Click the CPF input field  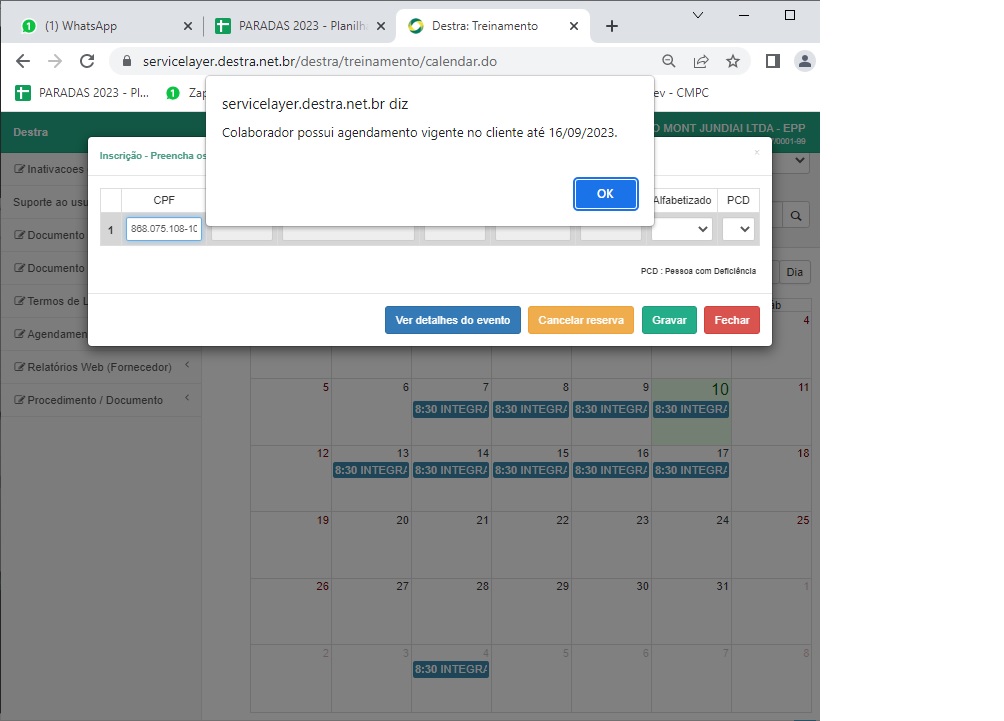click(x=163, y=229)
